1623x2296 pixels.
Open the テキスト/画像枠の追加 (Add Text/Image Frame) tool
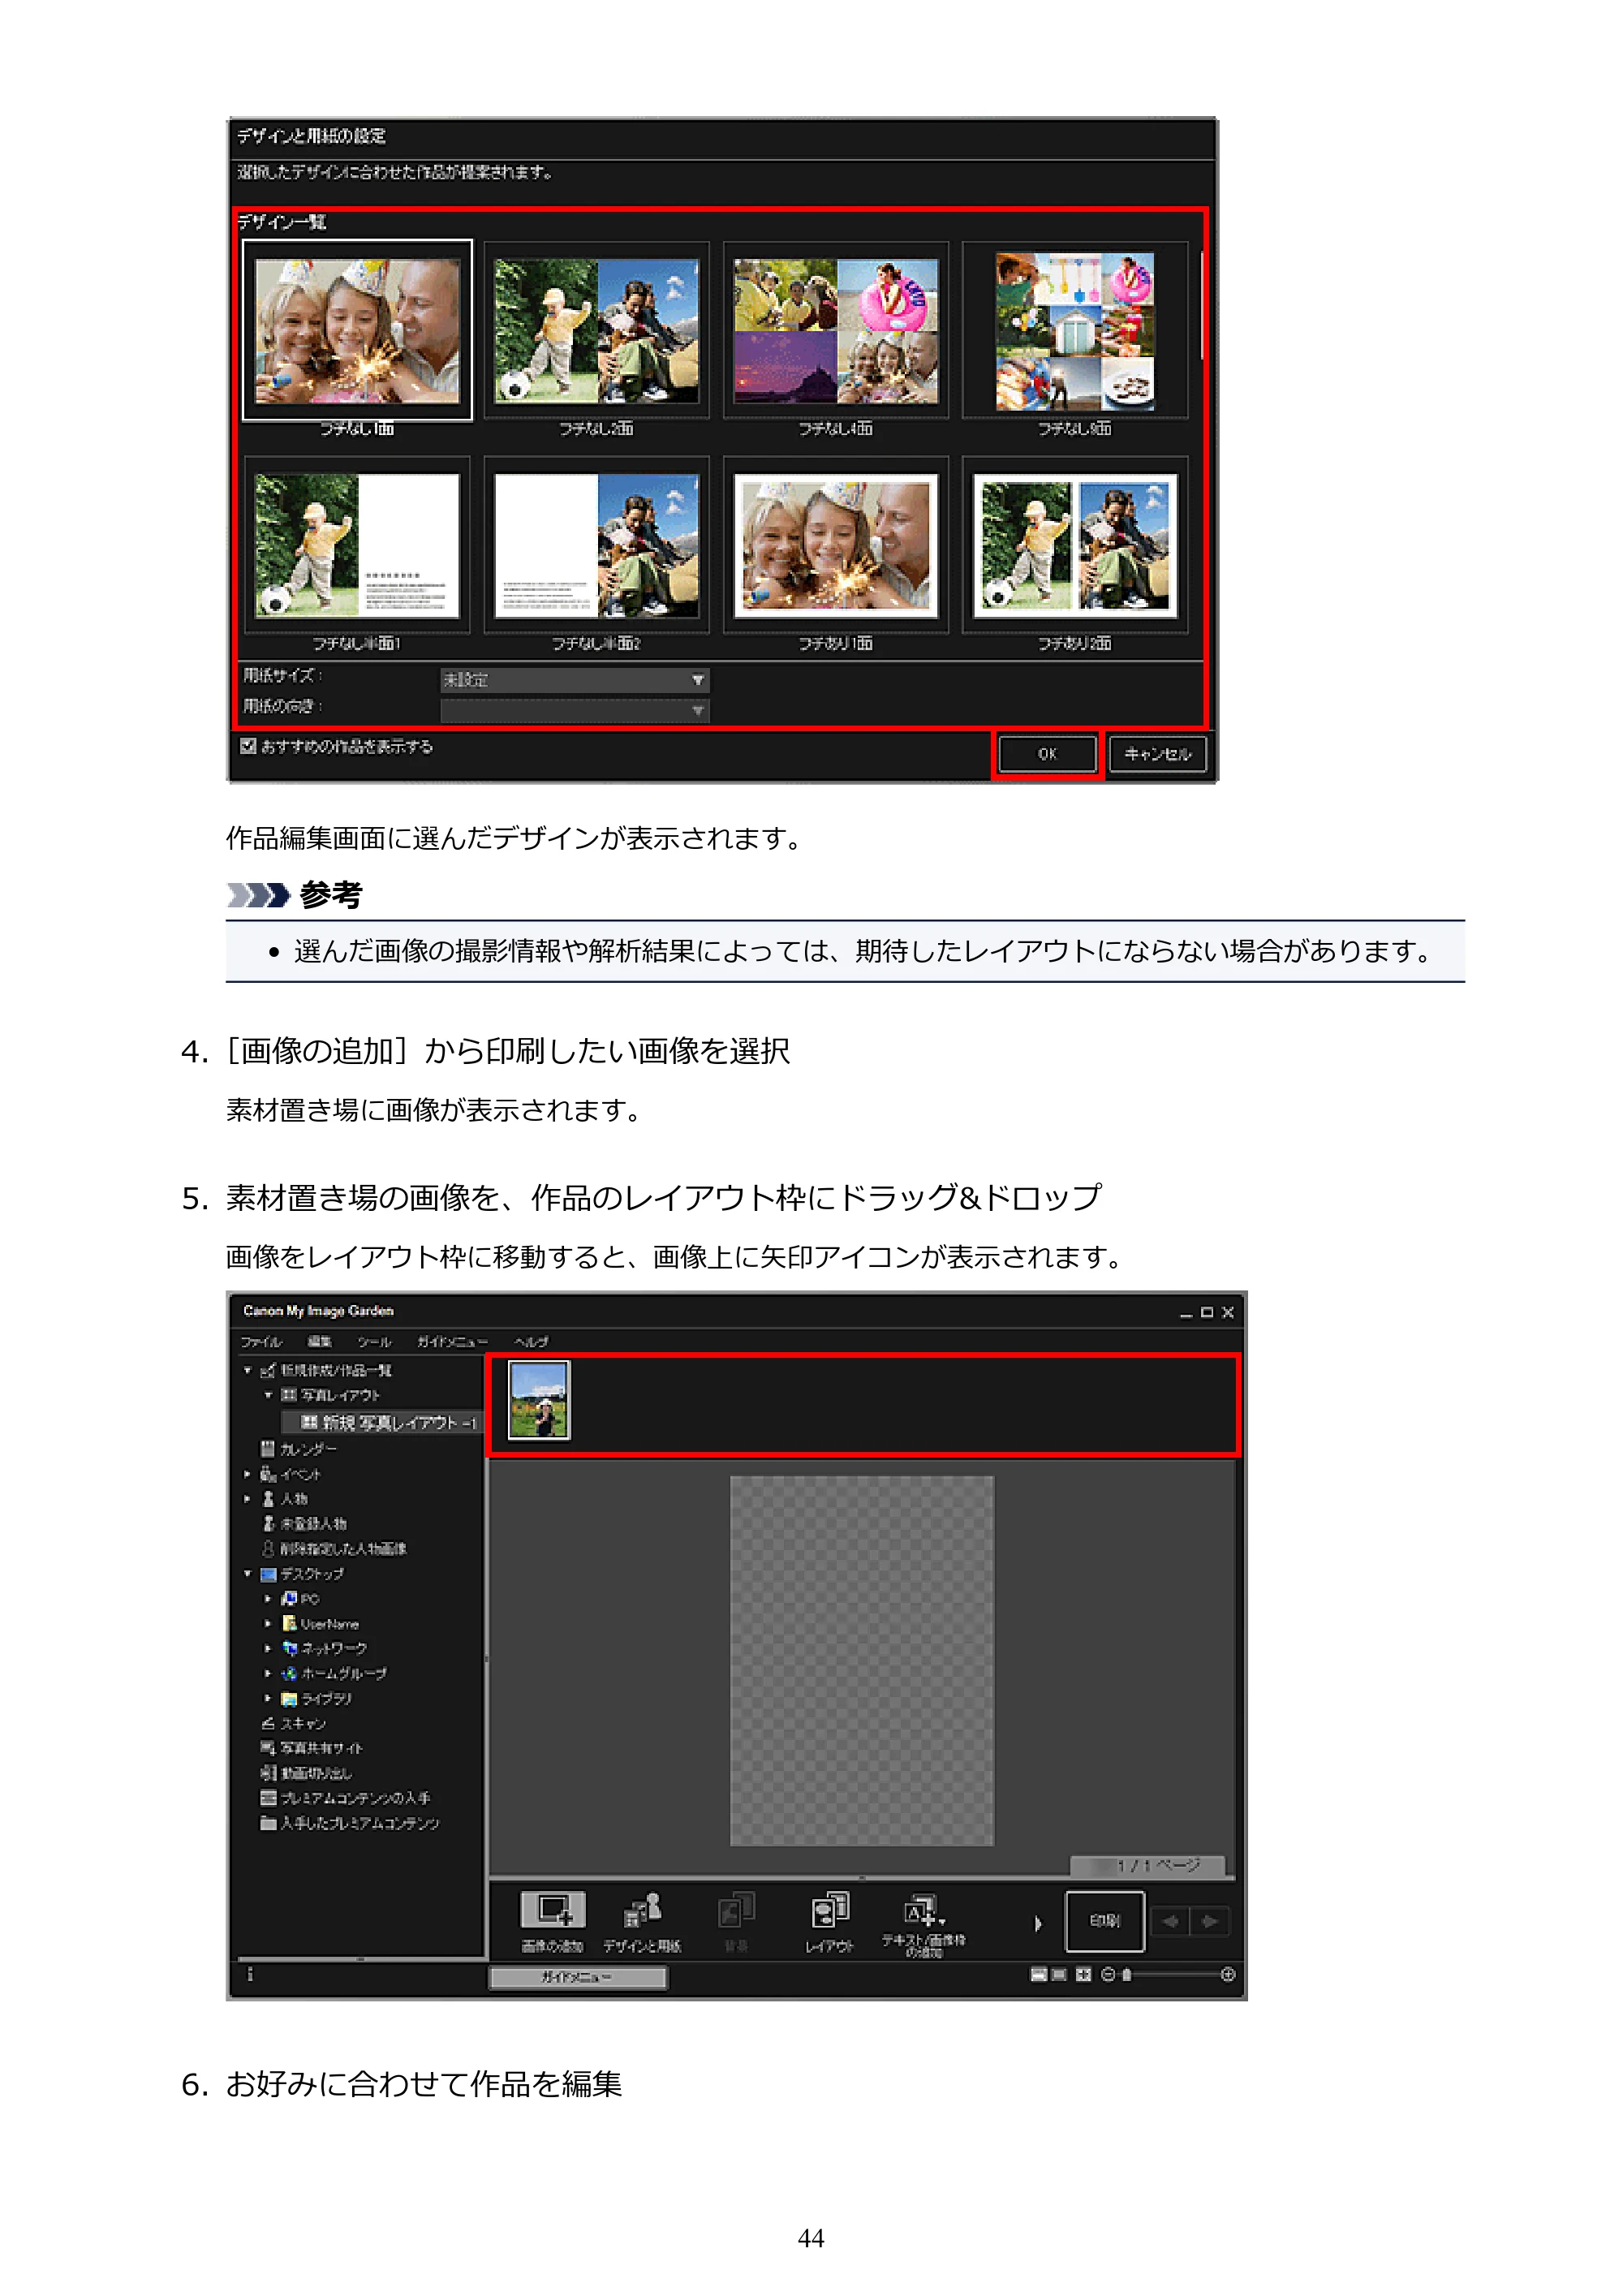(x=923, y=1924)
